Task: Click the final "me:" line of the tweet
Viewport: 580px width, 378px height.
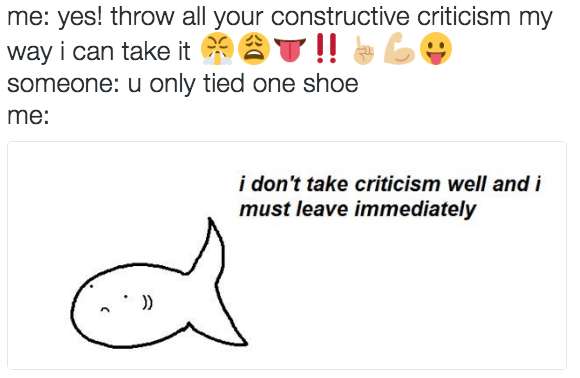Action: tap(28, 116)
